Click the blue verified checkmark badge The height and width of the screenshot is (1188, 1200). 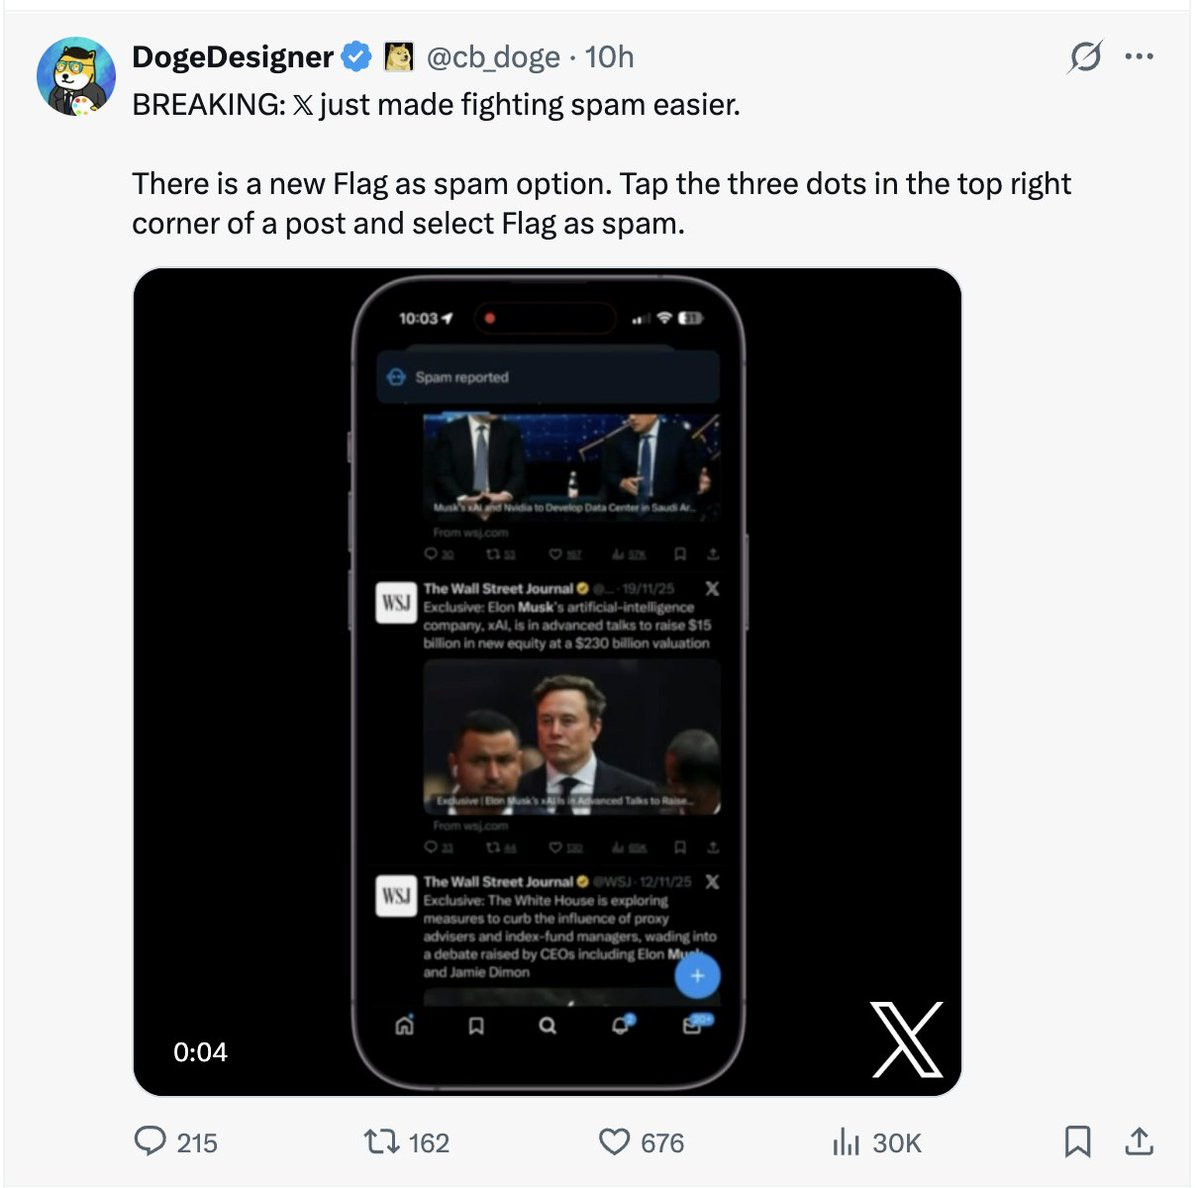pyautogui.click(x=356, y=57)
